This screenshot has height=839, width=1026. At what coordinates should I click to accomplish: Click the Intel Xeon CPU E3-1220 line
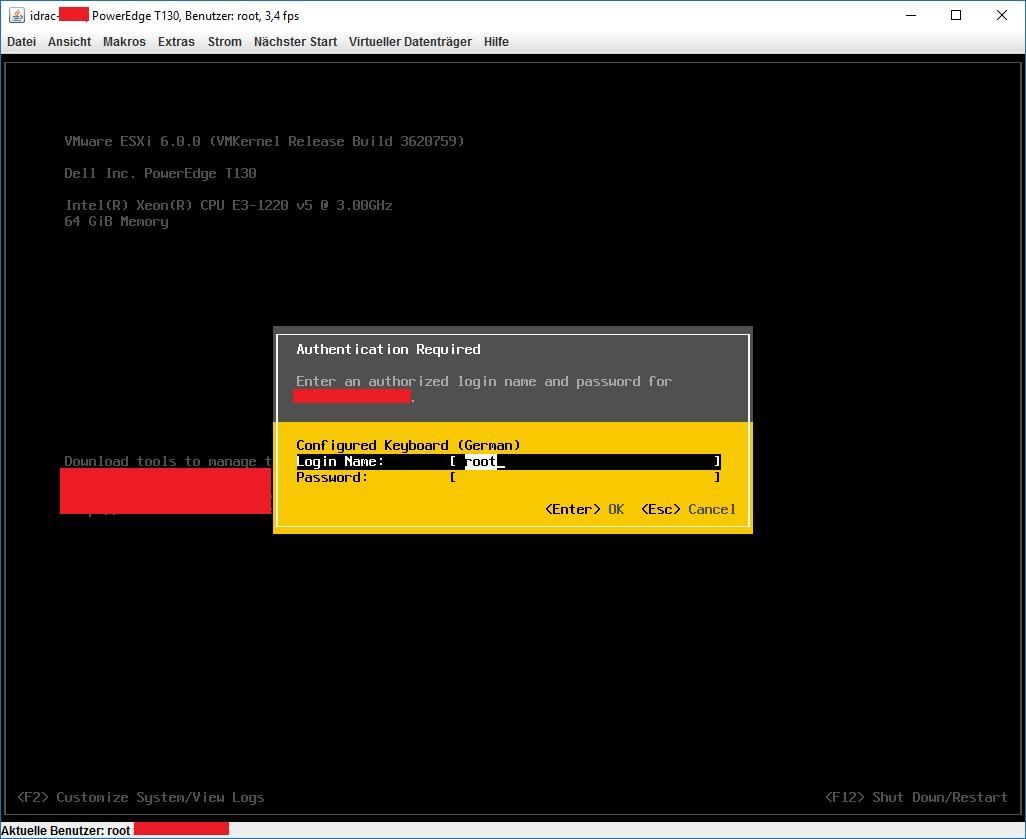pyautogui.click(x=228, y=205)
